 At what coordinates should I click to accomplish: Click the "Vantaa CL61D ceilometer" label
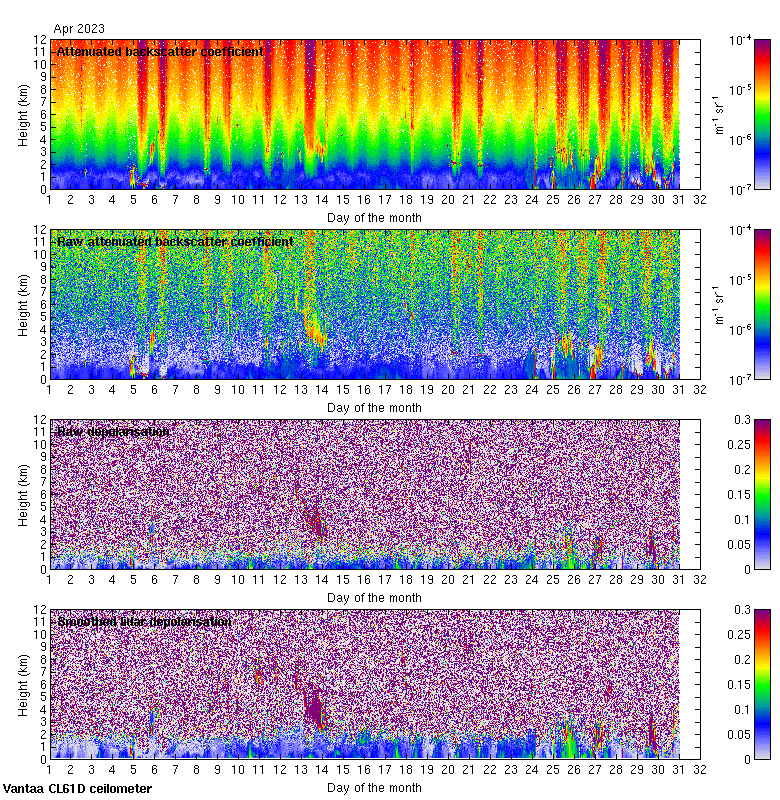pyautogui.click(x=77, y=789)
